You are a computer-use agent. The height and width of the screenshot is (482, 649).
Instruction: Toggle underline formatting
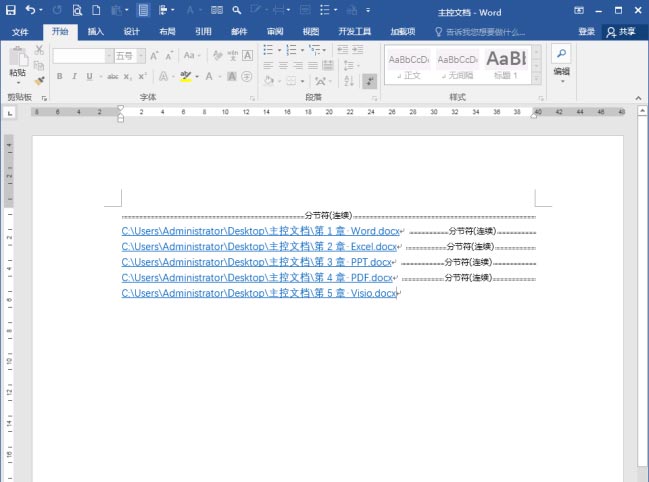click(89, 76)
